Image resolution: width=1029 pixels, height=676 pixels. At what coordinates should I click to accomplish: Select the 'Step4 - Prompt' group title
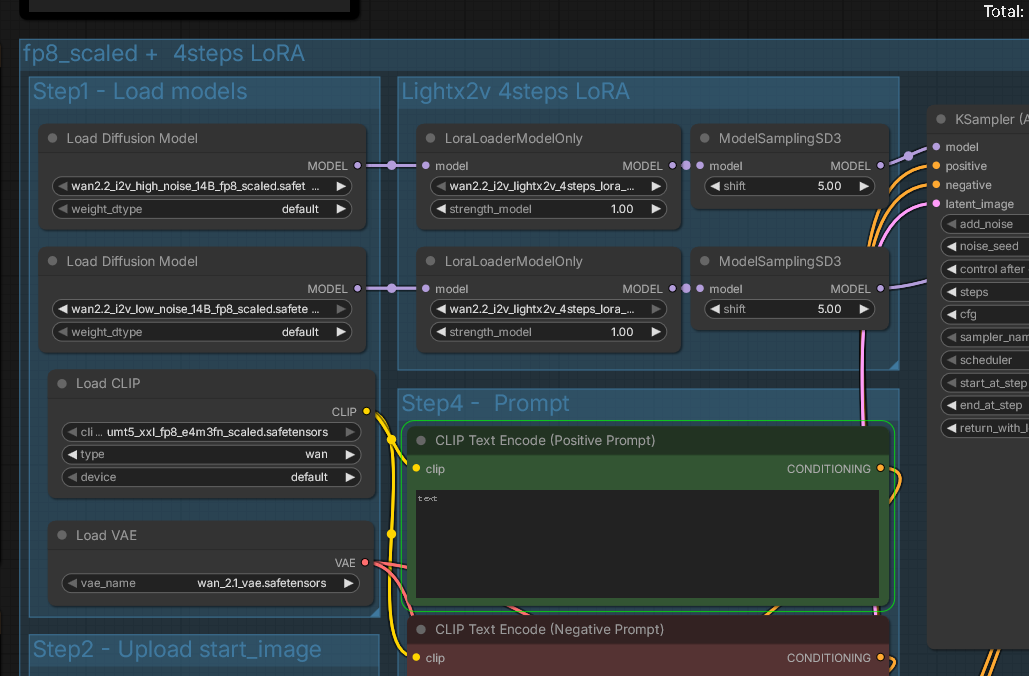[486, 403]
